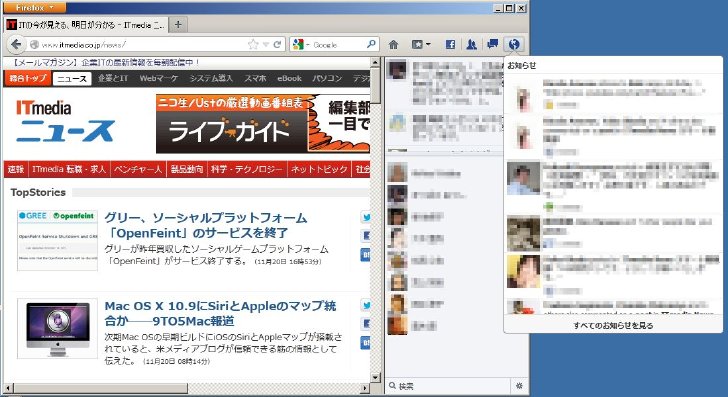The image size is (728, 397).
Task: Open the システム導入 navigation item
Action: [x=211, y=78]
